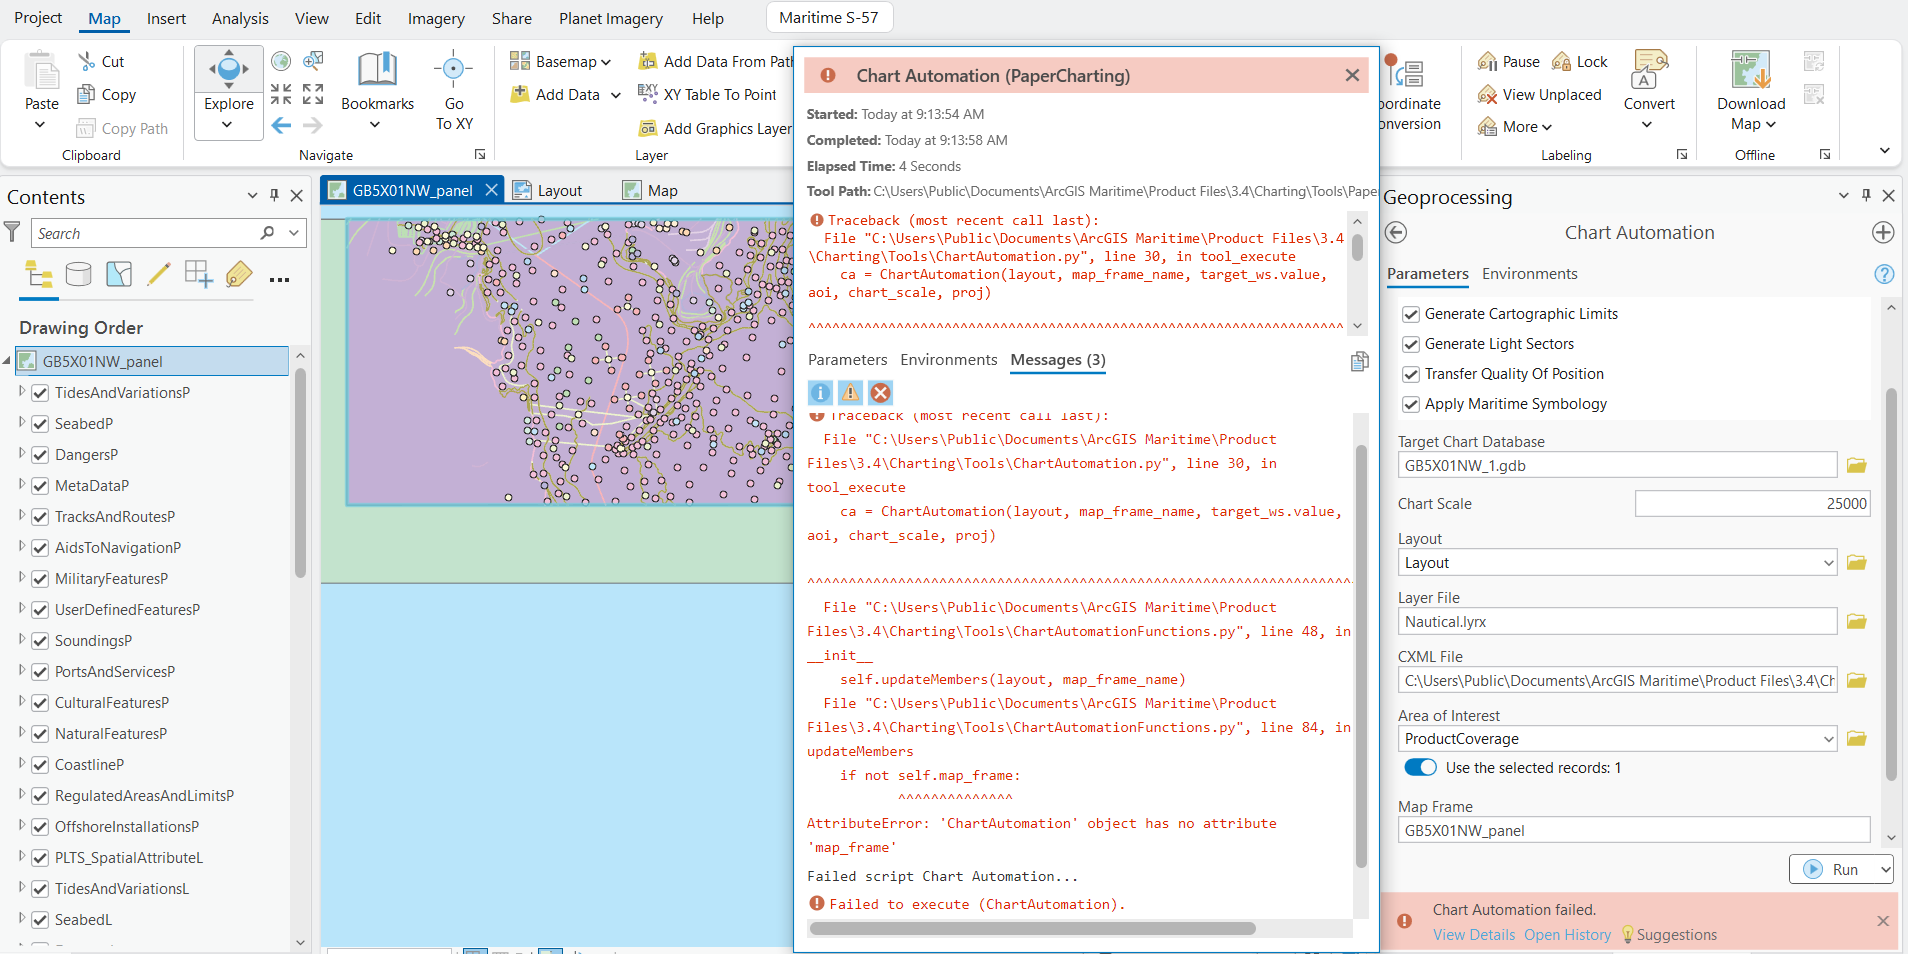Hide the SeabedP layer
The width and height of the screenshot is (1908, 954).
click(x=40, y=423)
